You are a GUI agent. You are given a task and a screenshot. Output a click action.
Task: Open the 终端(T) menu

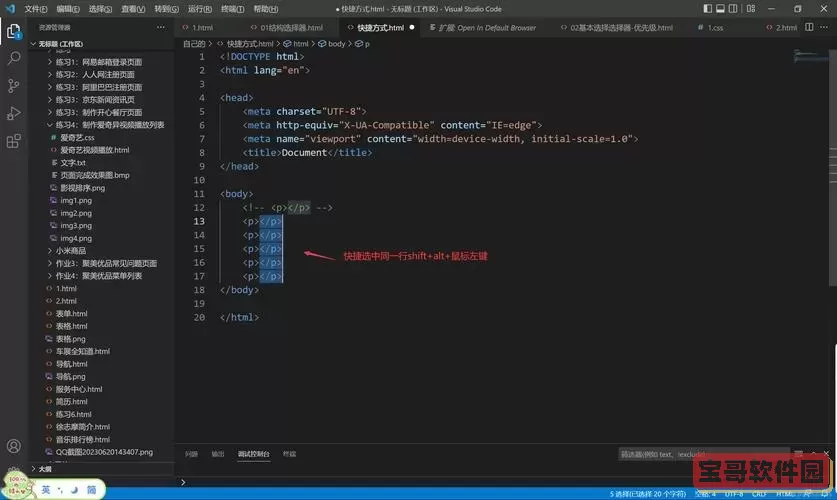232,9
